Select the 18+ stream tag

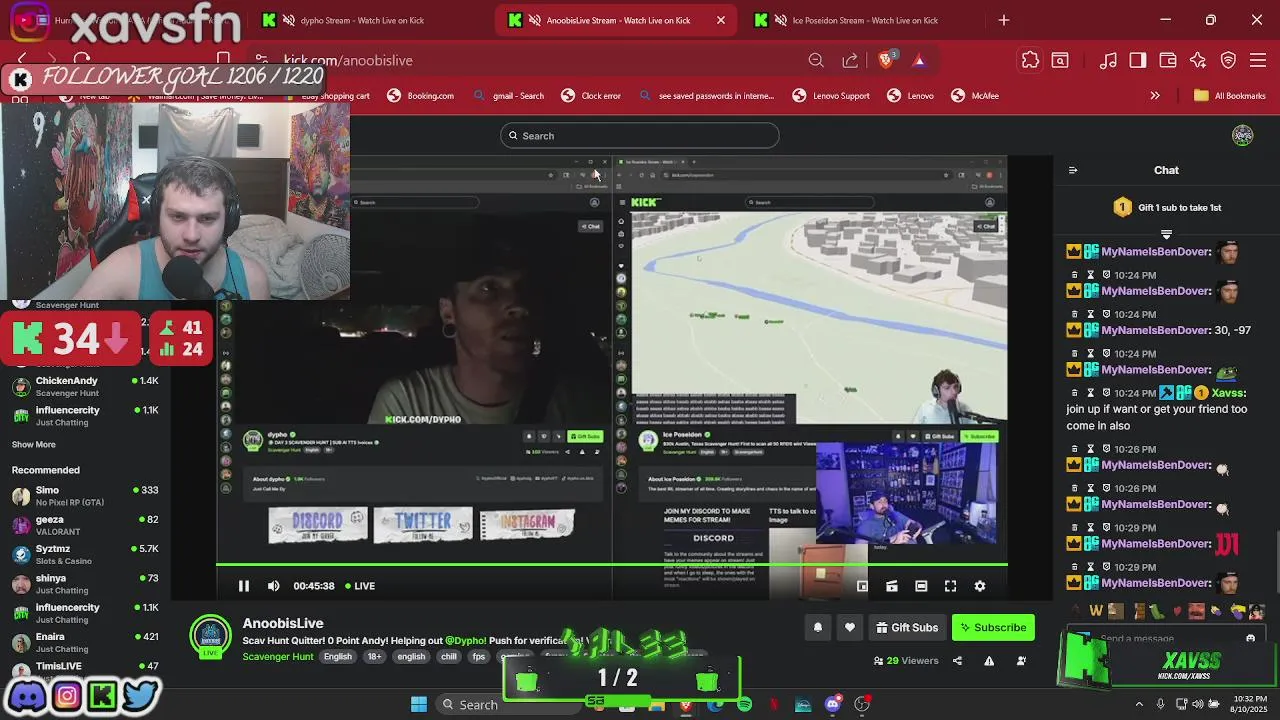[x=374, y=657]
